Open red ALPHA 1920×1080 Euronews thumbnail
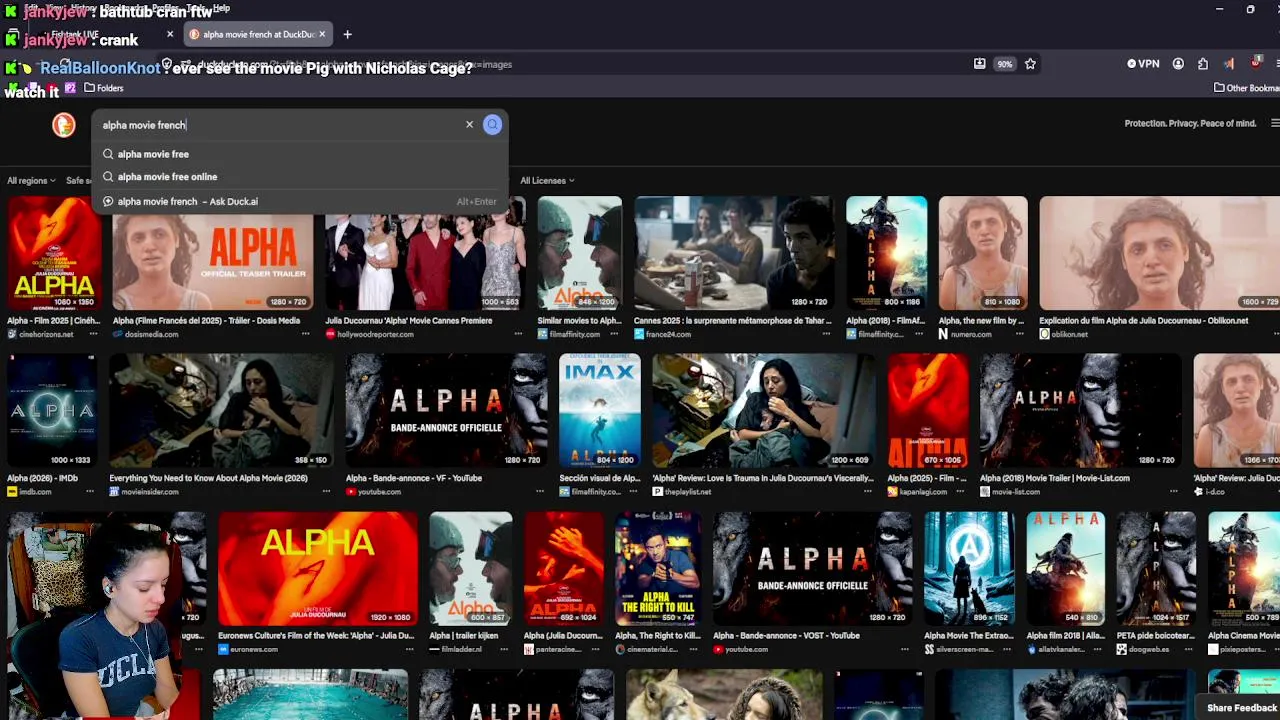 pos(318,567)
